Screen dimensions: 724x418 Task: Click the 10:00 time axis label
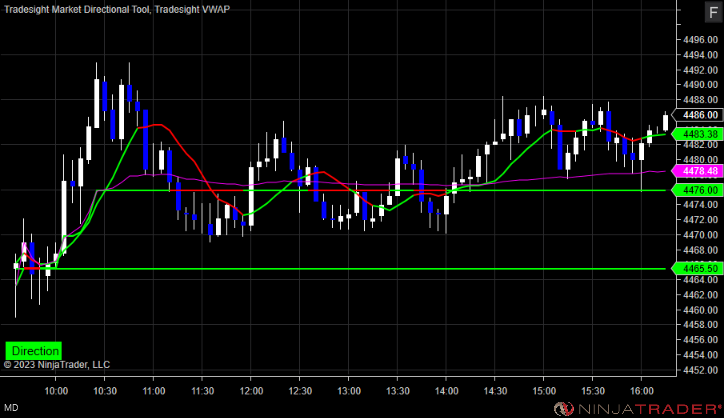click(56, 391)
